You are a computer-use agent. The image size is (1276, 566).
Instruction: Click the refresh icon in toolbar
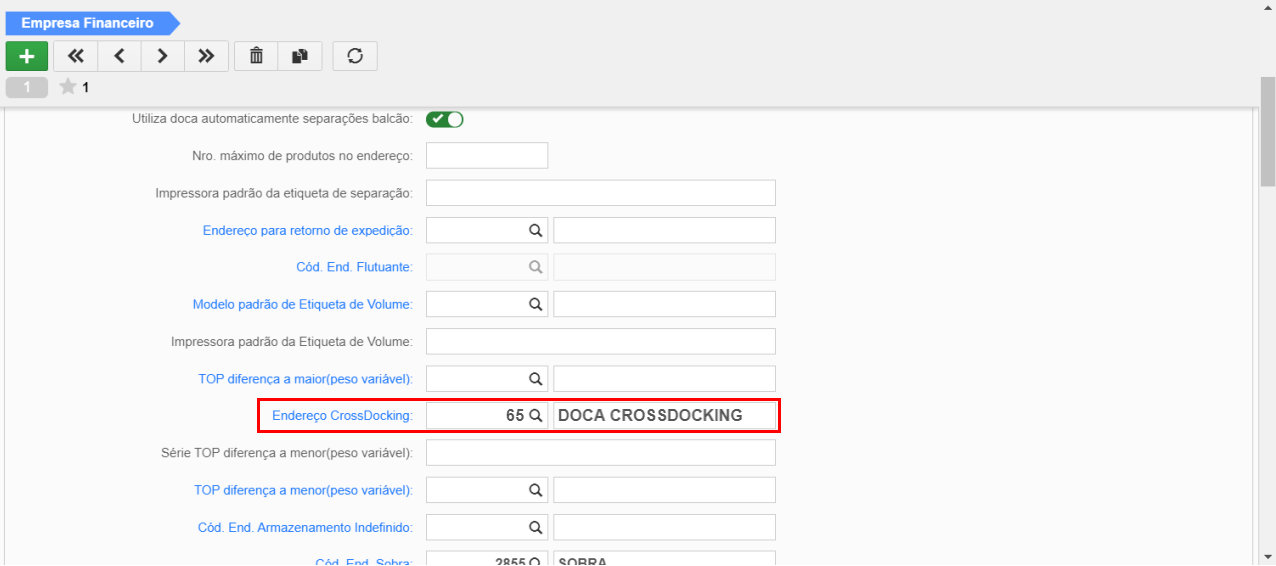pos(355,56)
